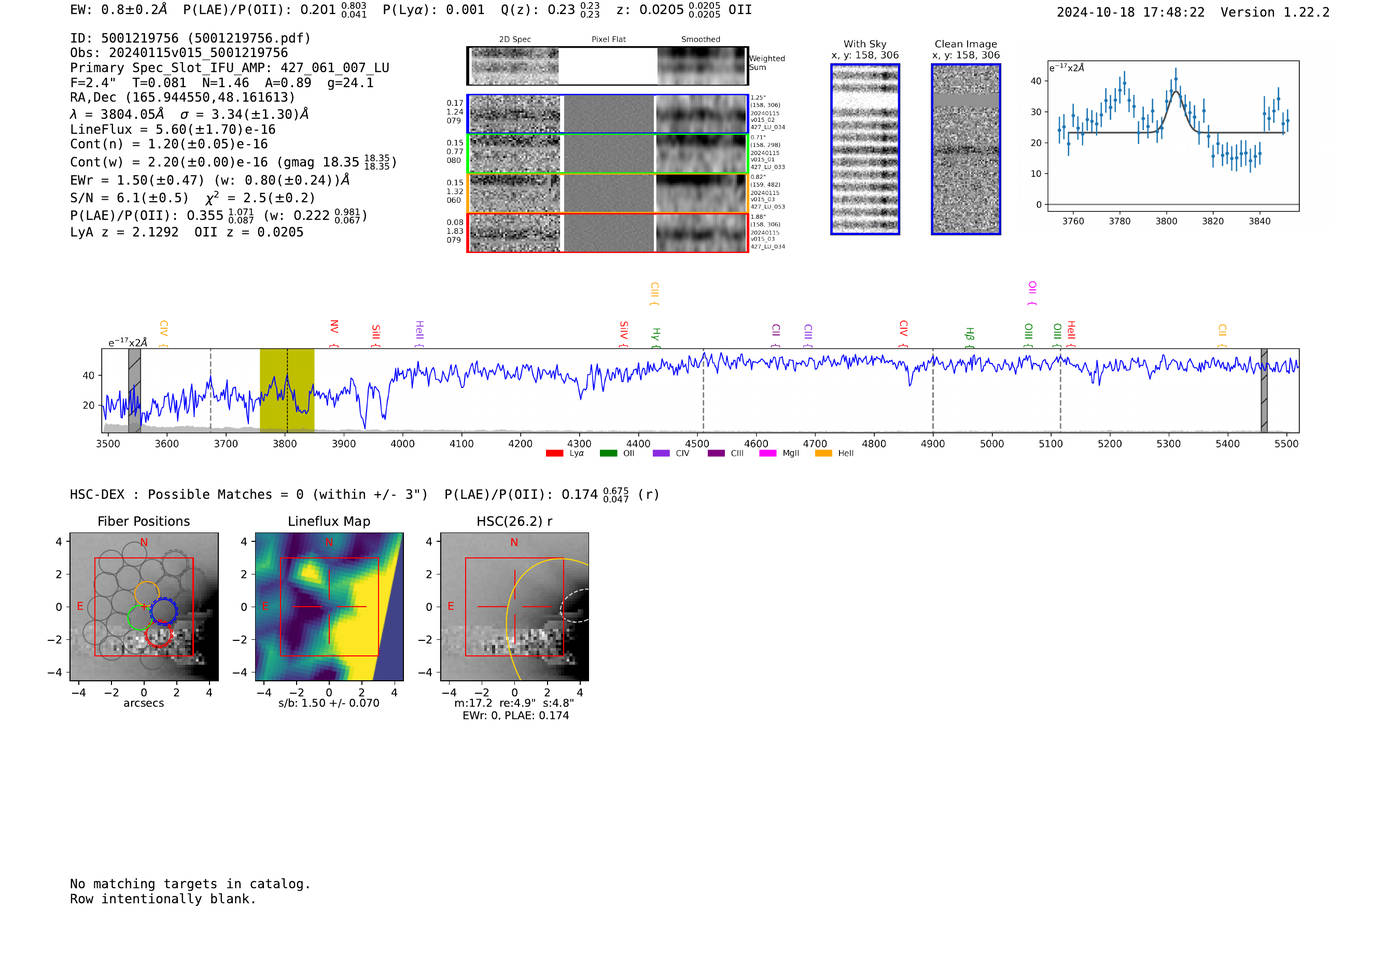Viewport: 1400px width, 953px height.
Task: Click the ID 5001219756 text line
Action: click(x=190, y=38)
